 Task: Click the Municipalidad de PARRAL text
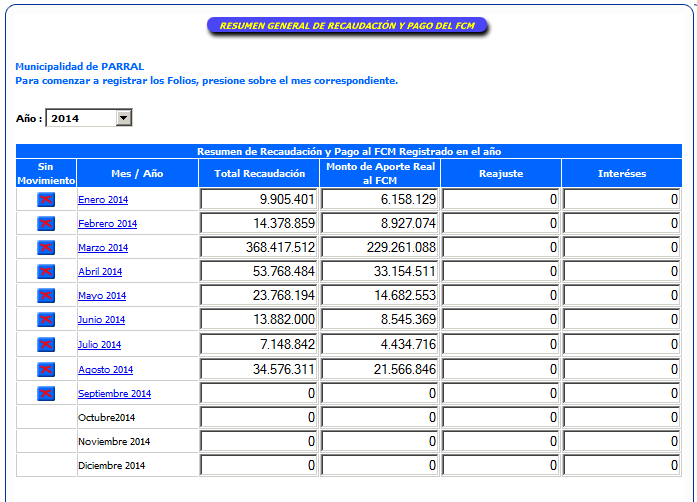[x=80, y=67]
